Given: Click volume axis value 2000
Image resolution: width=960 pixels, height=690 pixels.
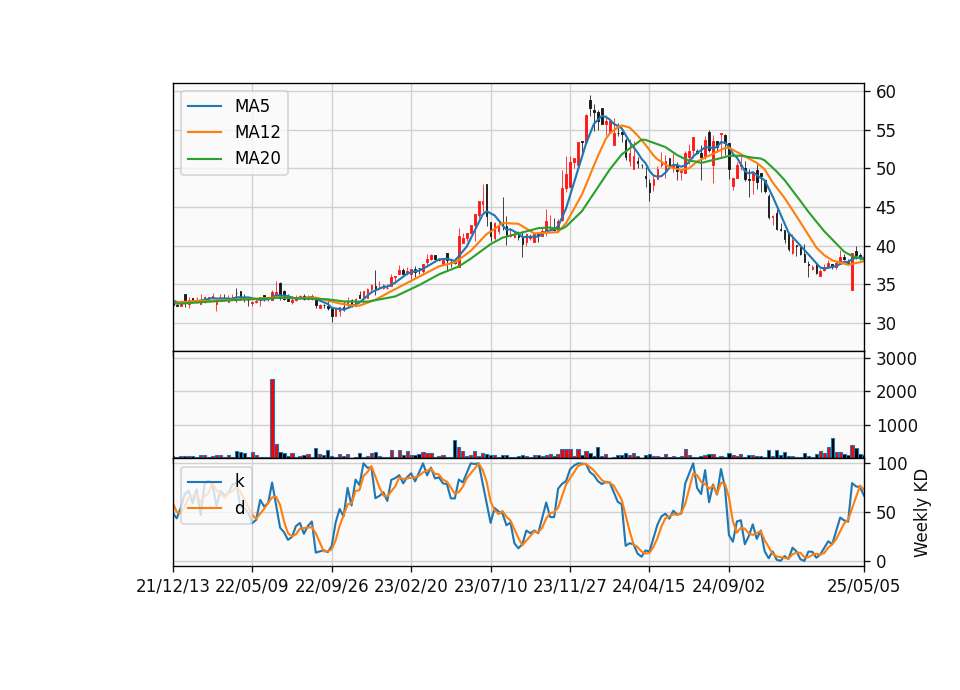Looking at the screenshot, I should [897, 392].
